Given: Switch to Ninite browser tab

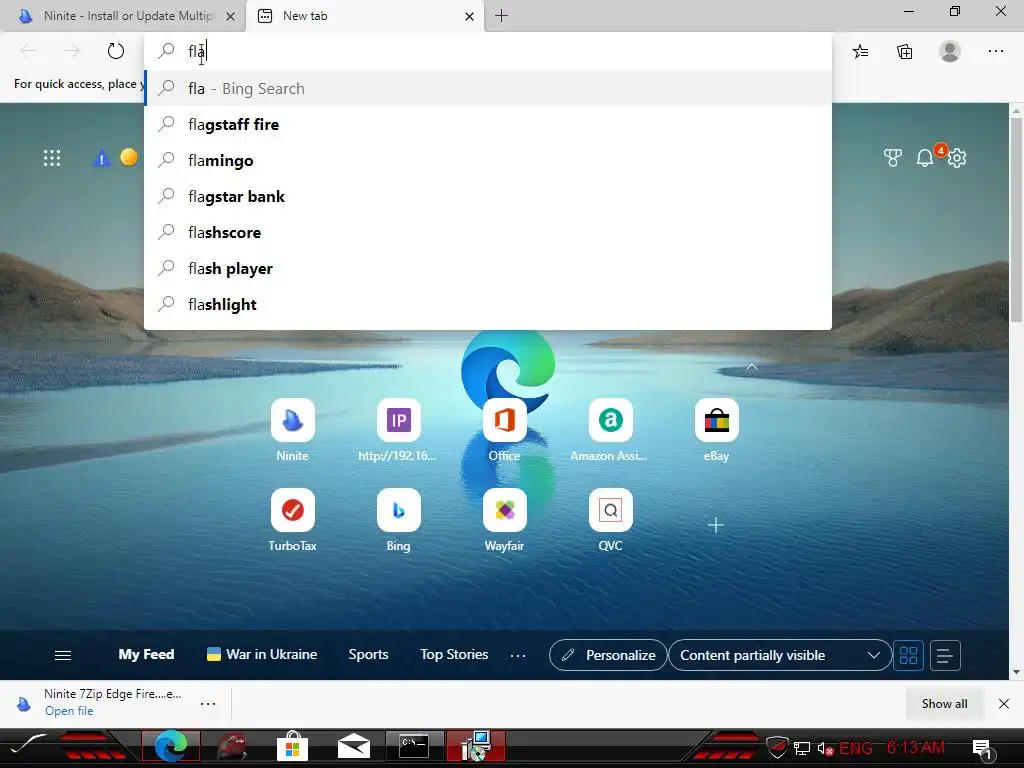Looking at the screenshot, I should (x=122, y=16).
